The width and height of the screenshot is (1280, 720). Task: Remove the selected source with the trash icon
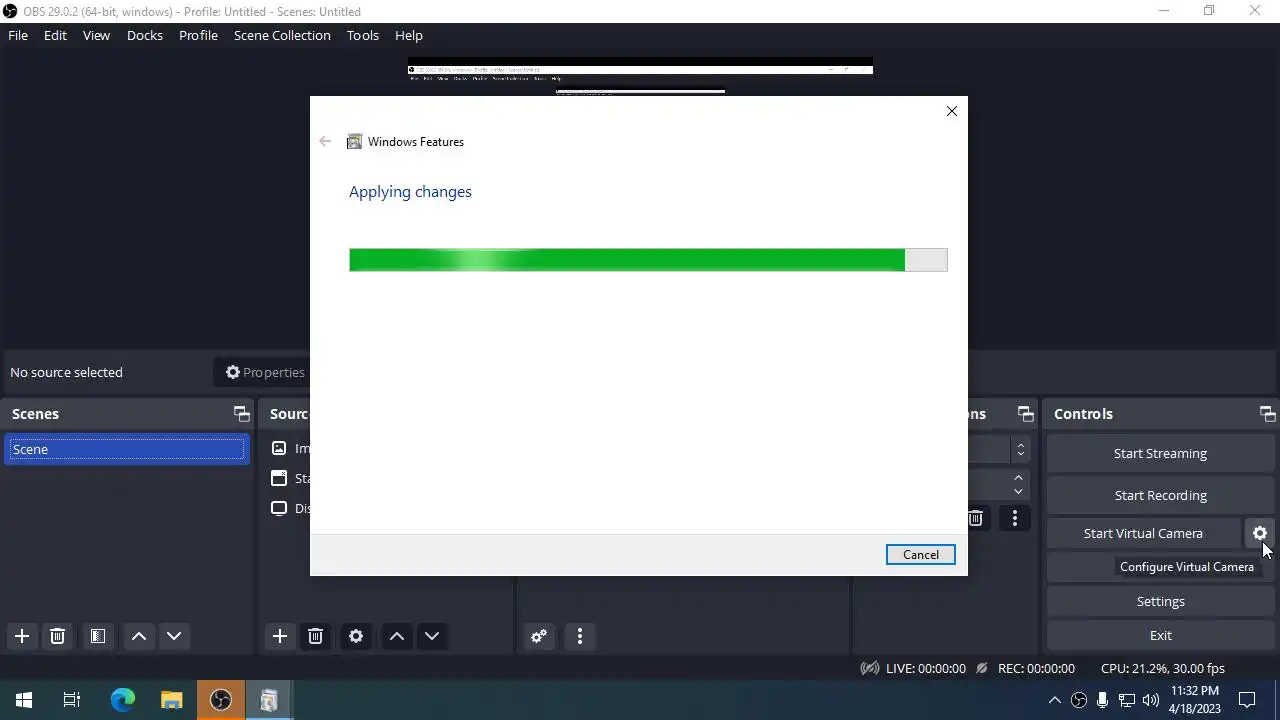coord(315,636)
